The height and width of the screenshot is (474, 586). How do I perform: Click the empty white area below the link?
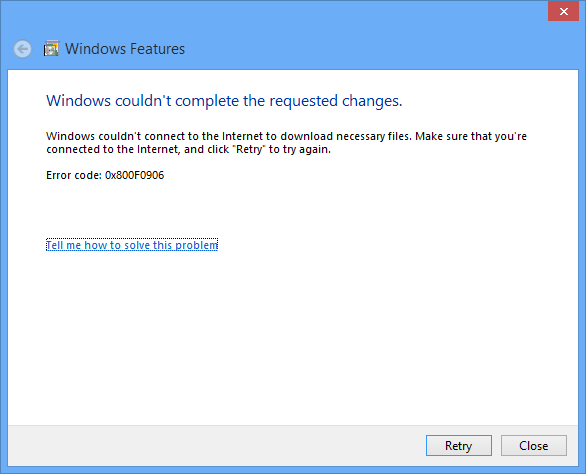(x=293, y=336)
